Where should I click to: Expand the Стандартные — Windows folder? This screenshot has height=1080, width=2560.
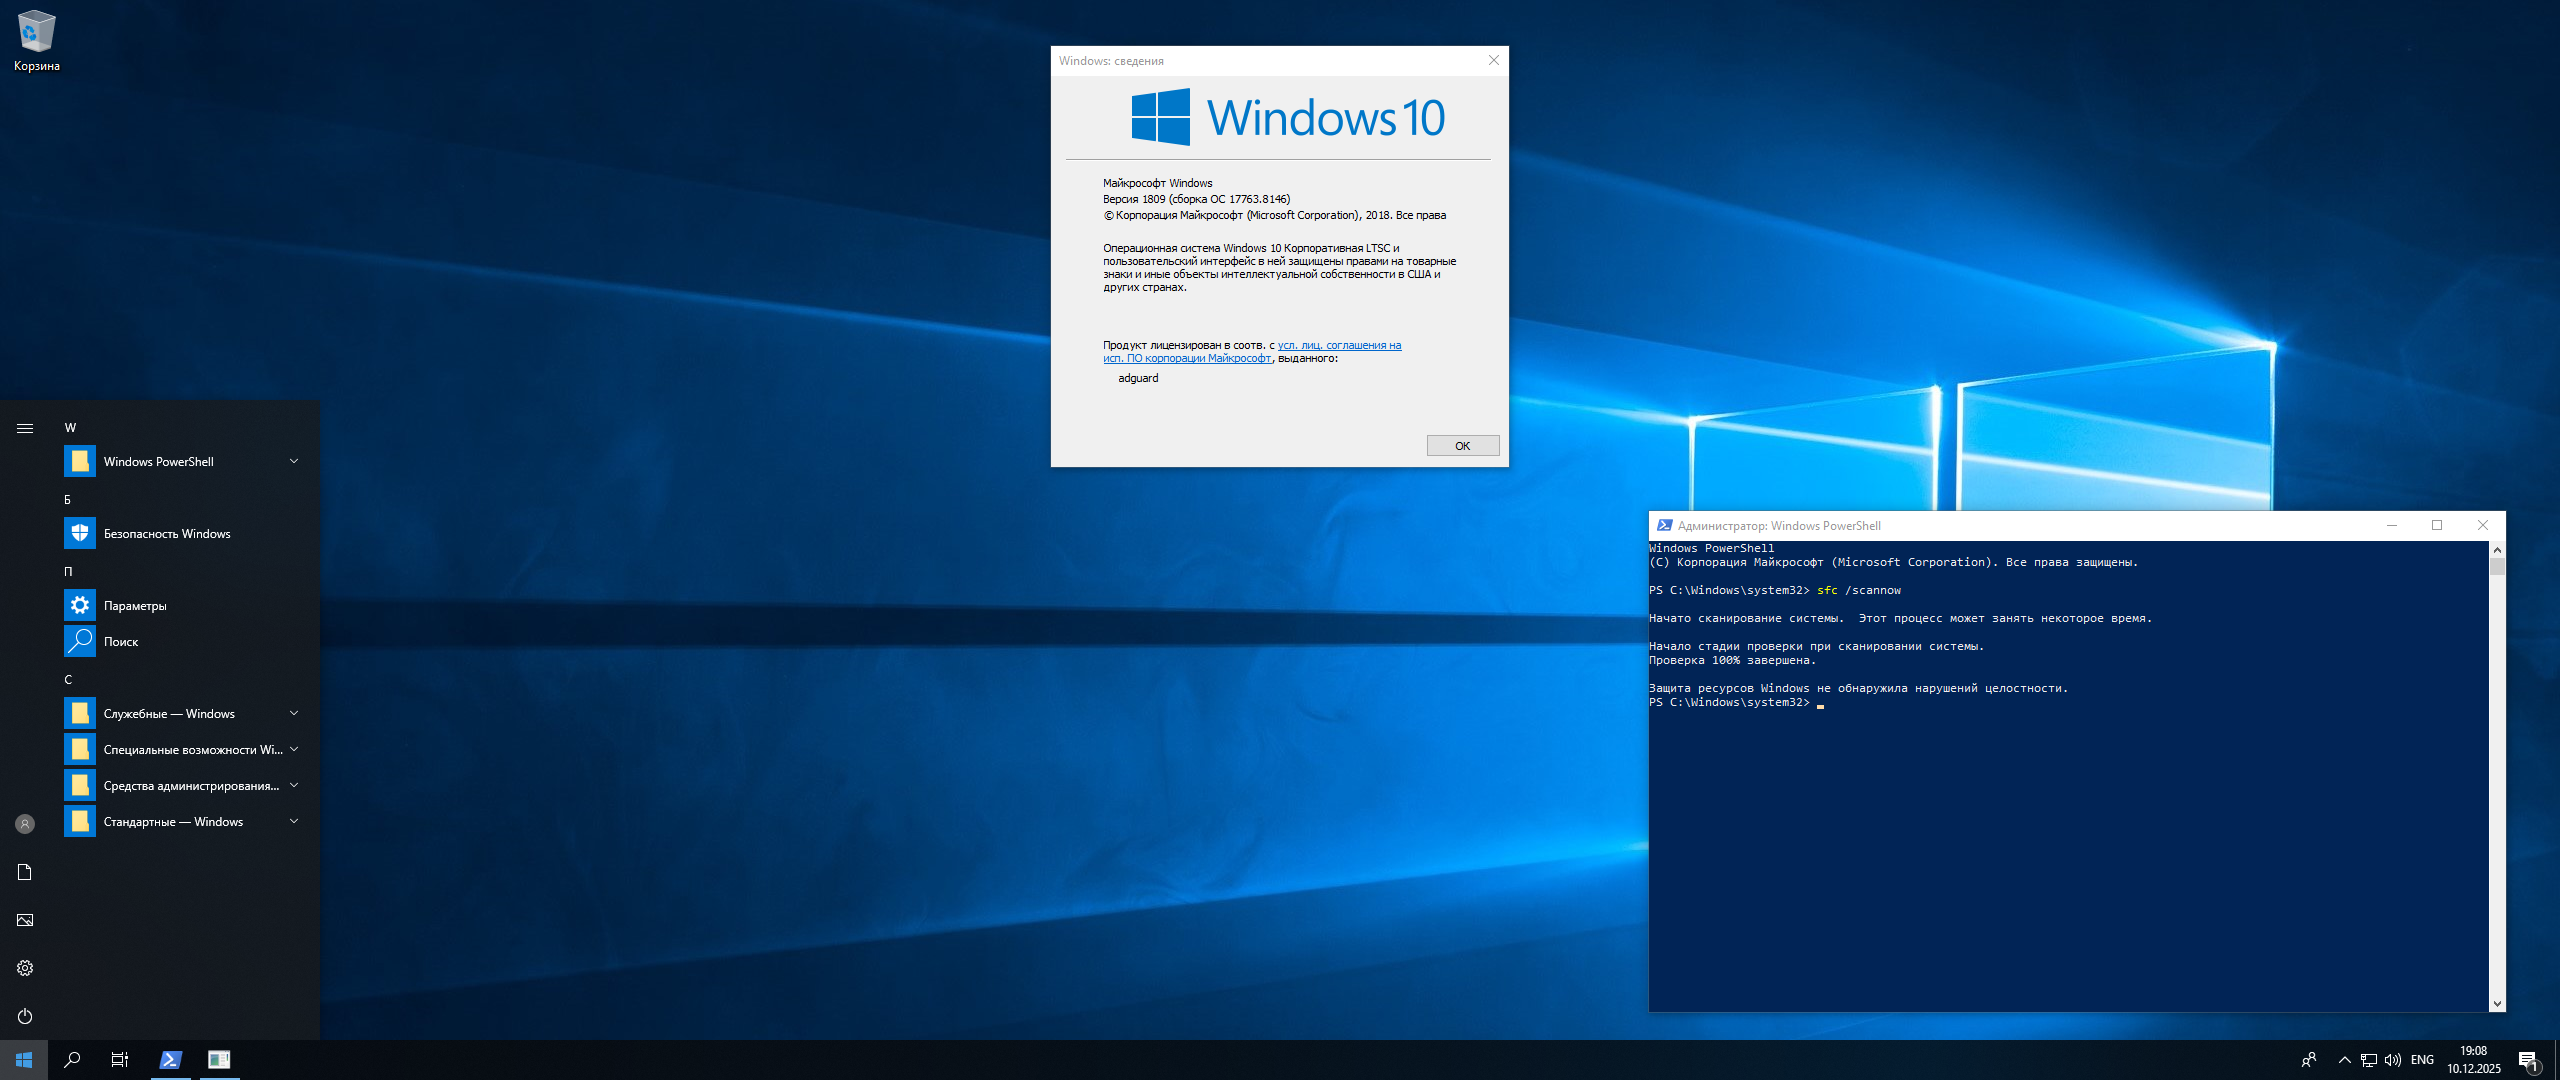pyautogui.click(x=294, y=821)
